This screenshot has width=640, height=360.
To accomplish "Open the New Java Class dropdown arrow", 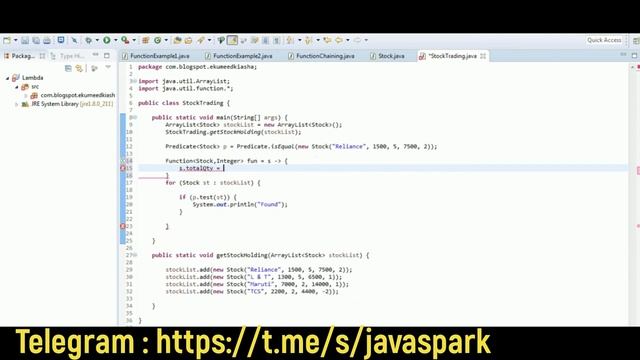I will click(x=166, y=40).
